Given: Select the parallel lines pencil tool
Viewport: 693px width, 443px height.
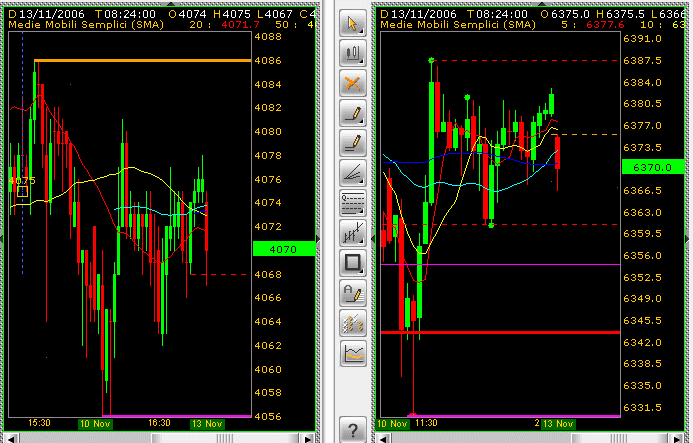Looking at the screenshot, I should click(x=352, y=143).
